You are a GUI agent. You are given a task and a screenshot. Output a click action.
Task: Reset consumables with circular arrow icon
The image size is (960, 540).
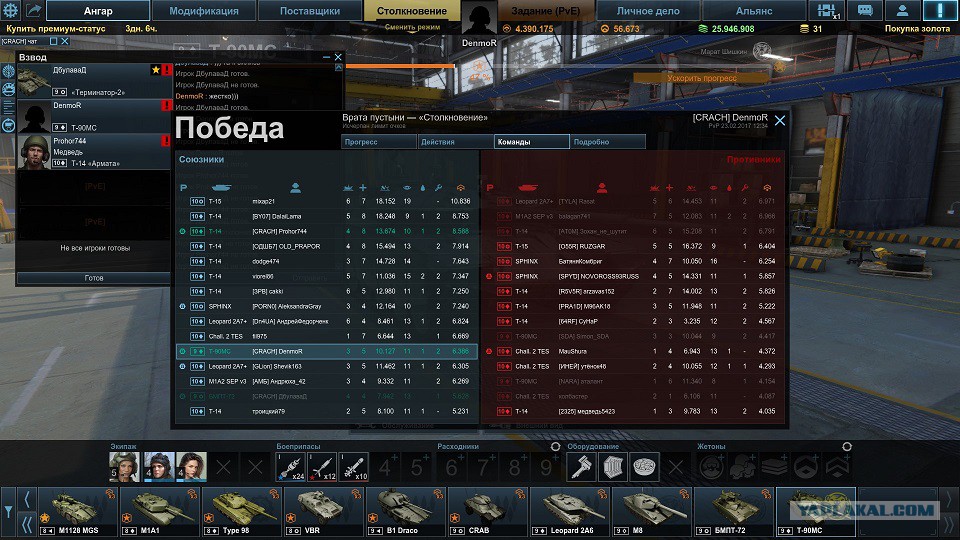[555, 446]
